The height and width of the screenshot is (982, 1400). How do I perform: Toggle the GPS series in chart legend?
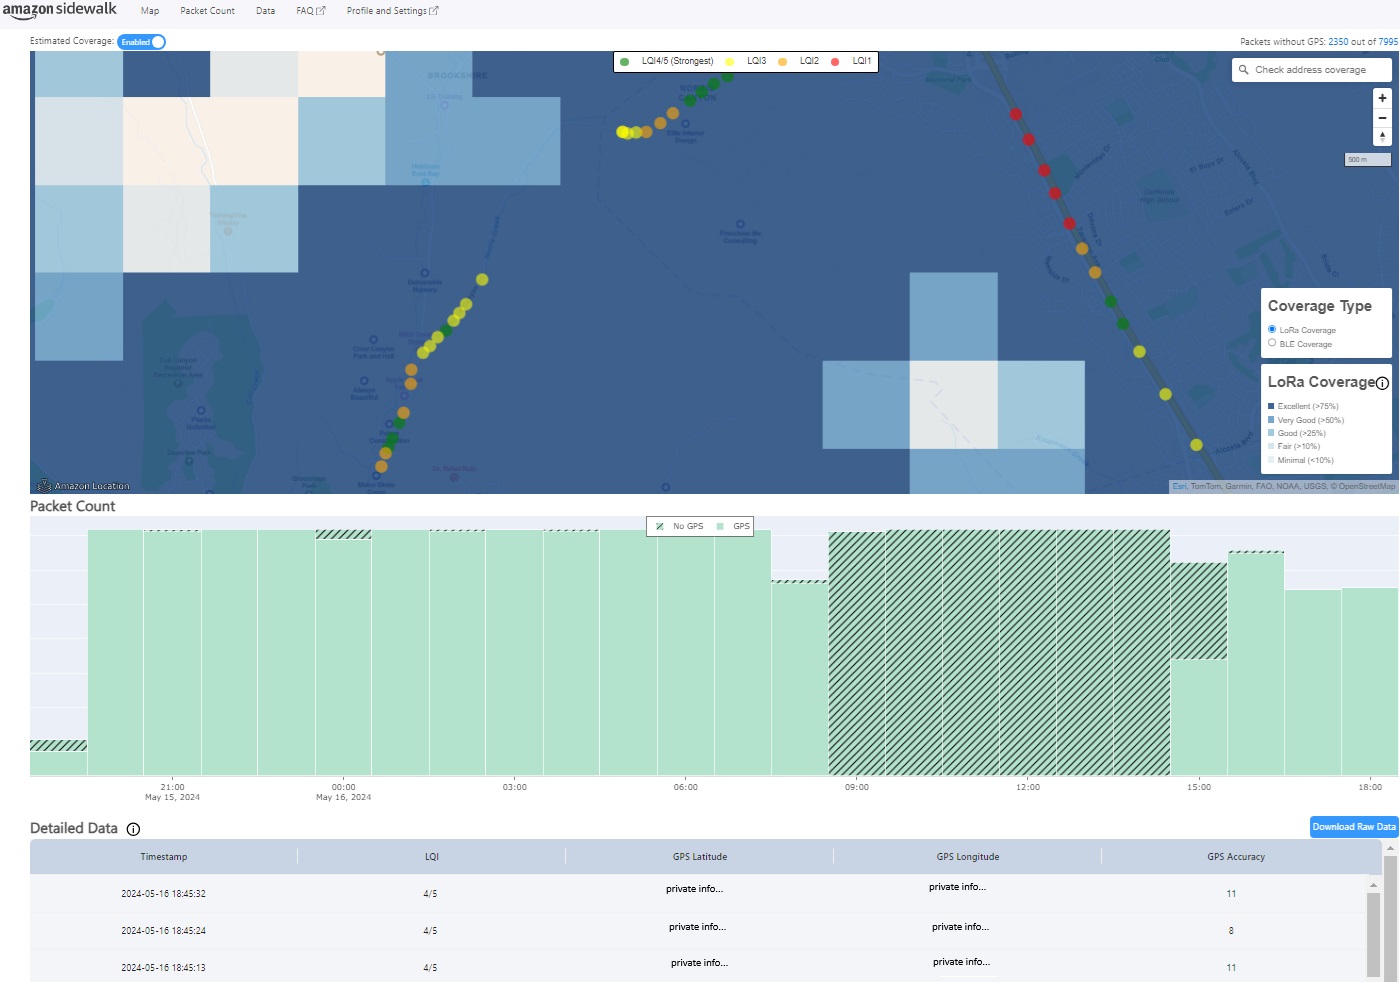tap(733, 526)
